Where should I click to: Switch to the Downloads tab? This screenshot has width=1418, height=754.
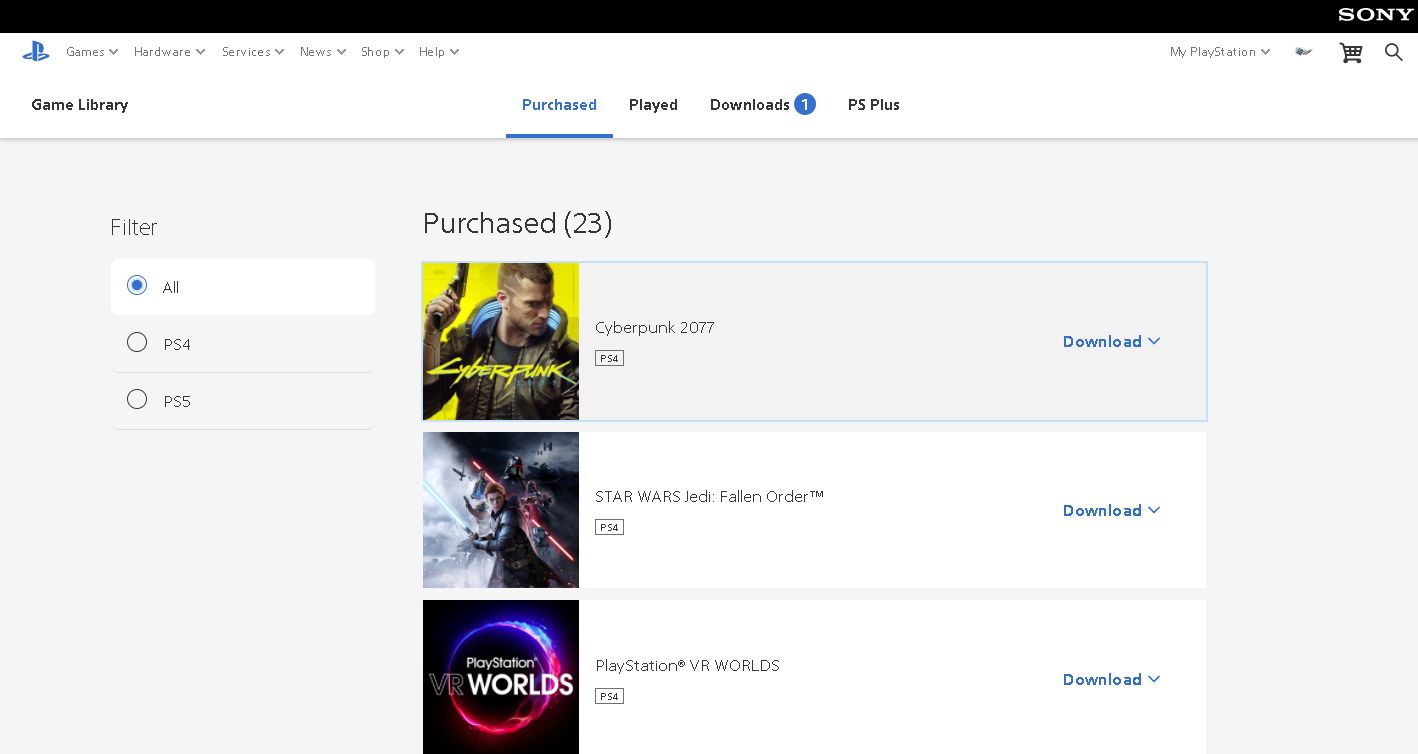762,105
